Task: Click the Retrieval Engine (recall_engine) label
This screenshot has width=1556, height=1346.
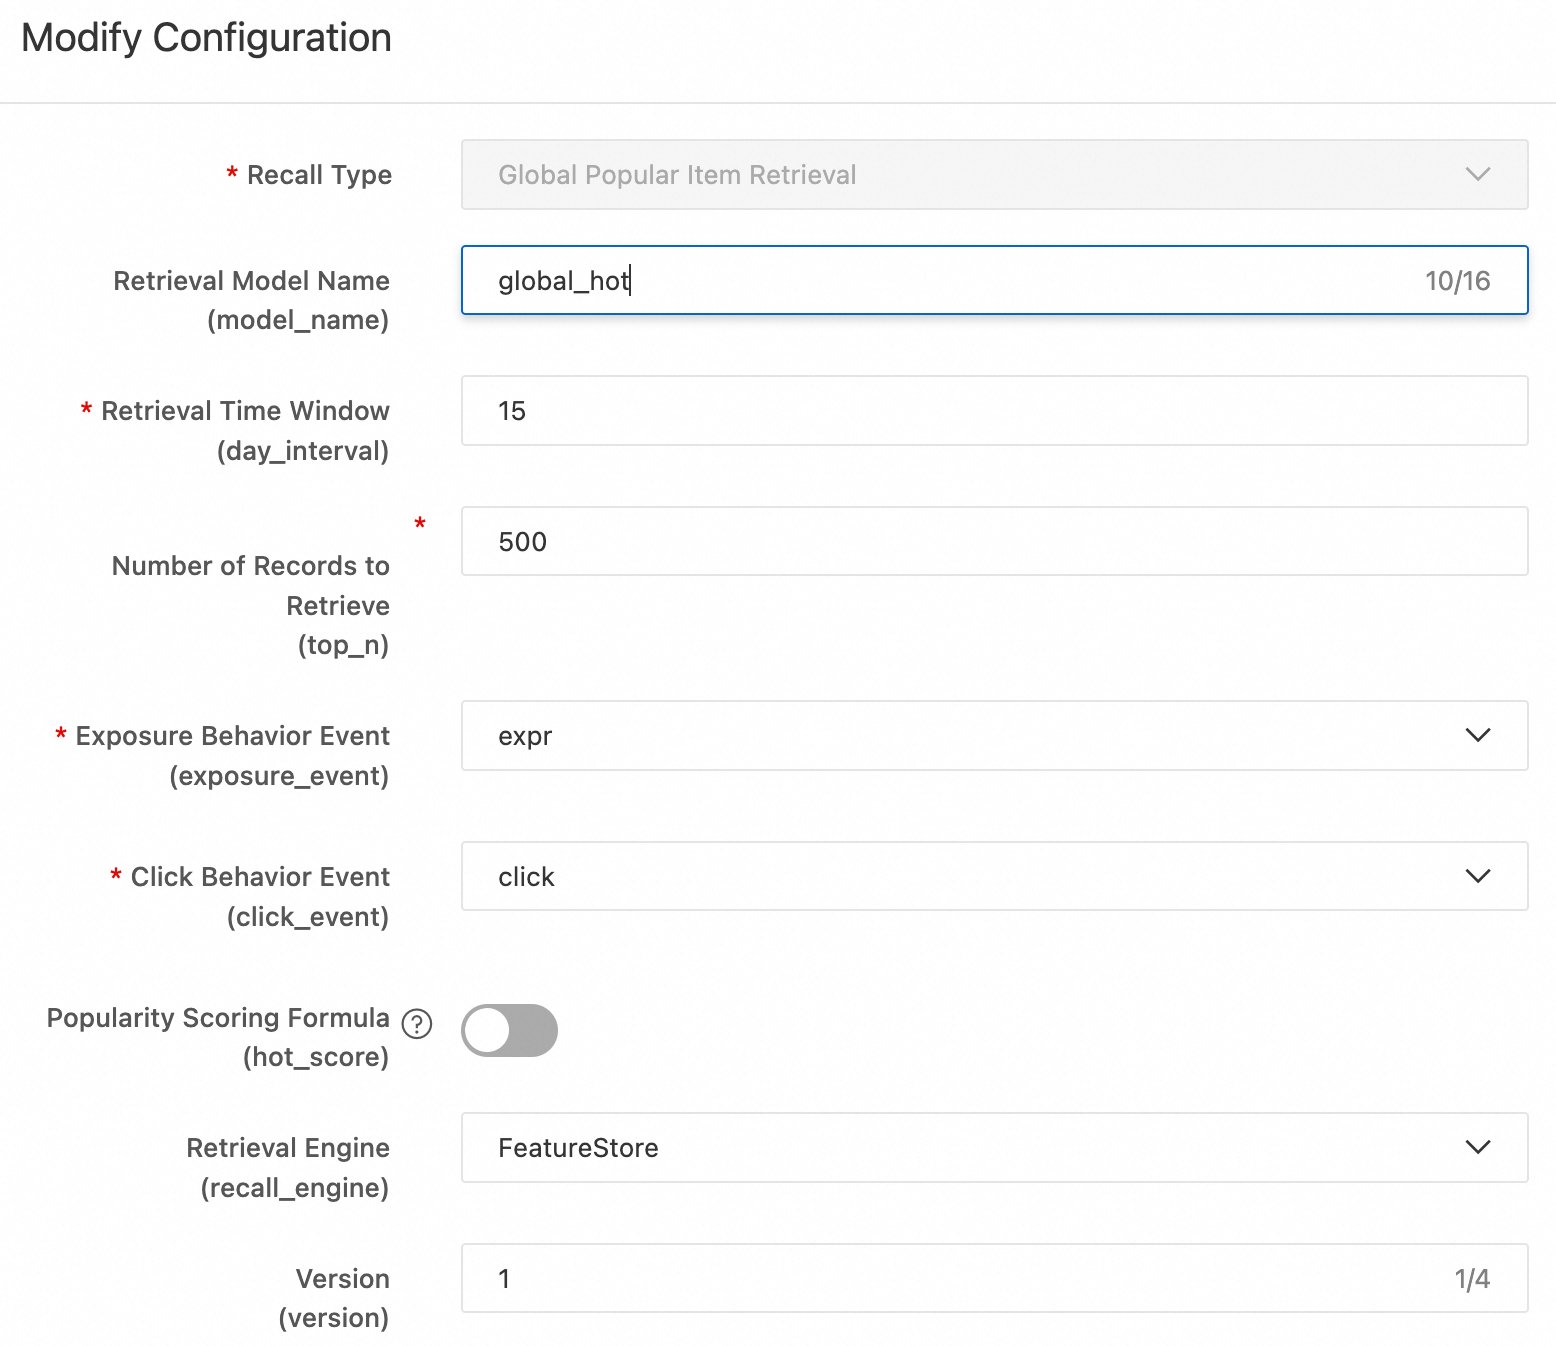Action: pos(288,1168)
